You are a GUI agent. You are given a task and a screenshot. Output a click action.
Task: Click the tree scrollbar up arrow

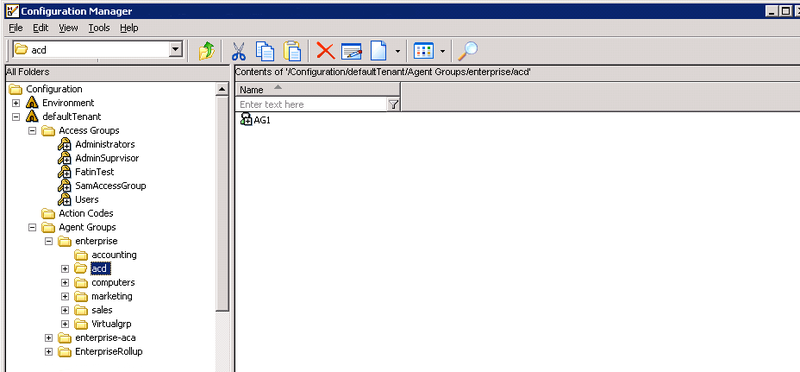coord(222,89)
